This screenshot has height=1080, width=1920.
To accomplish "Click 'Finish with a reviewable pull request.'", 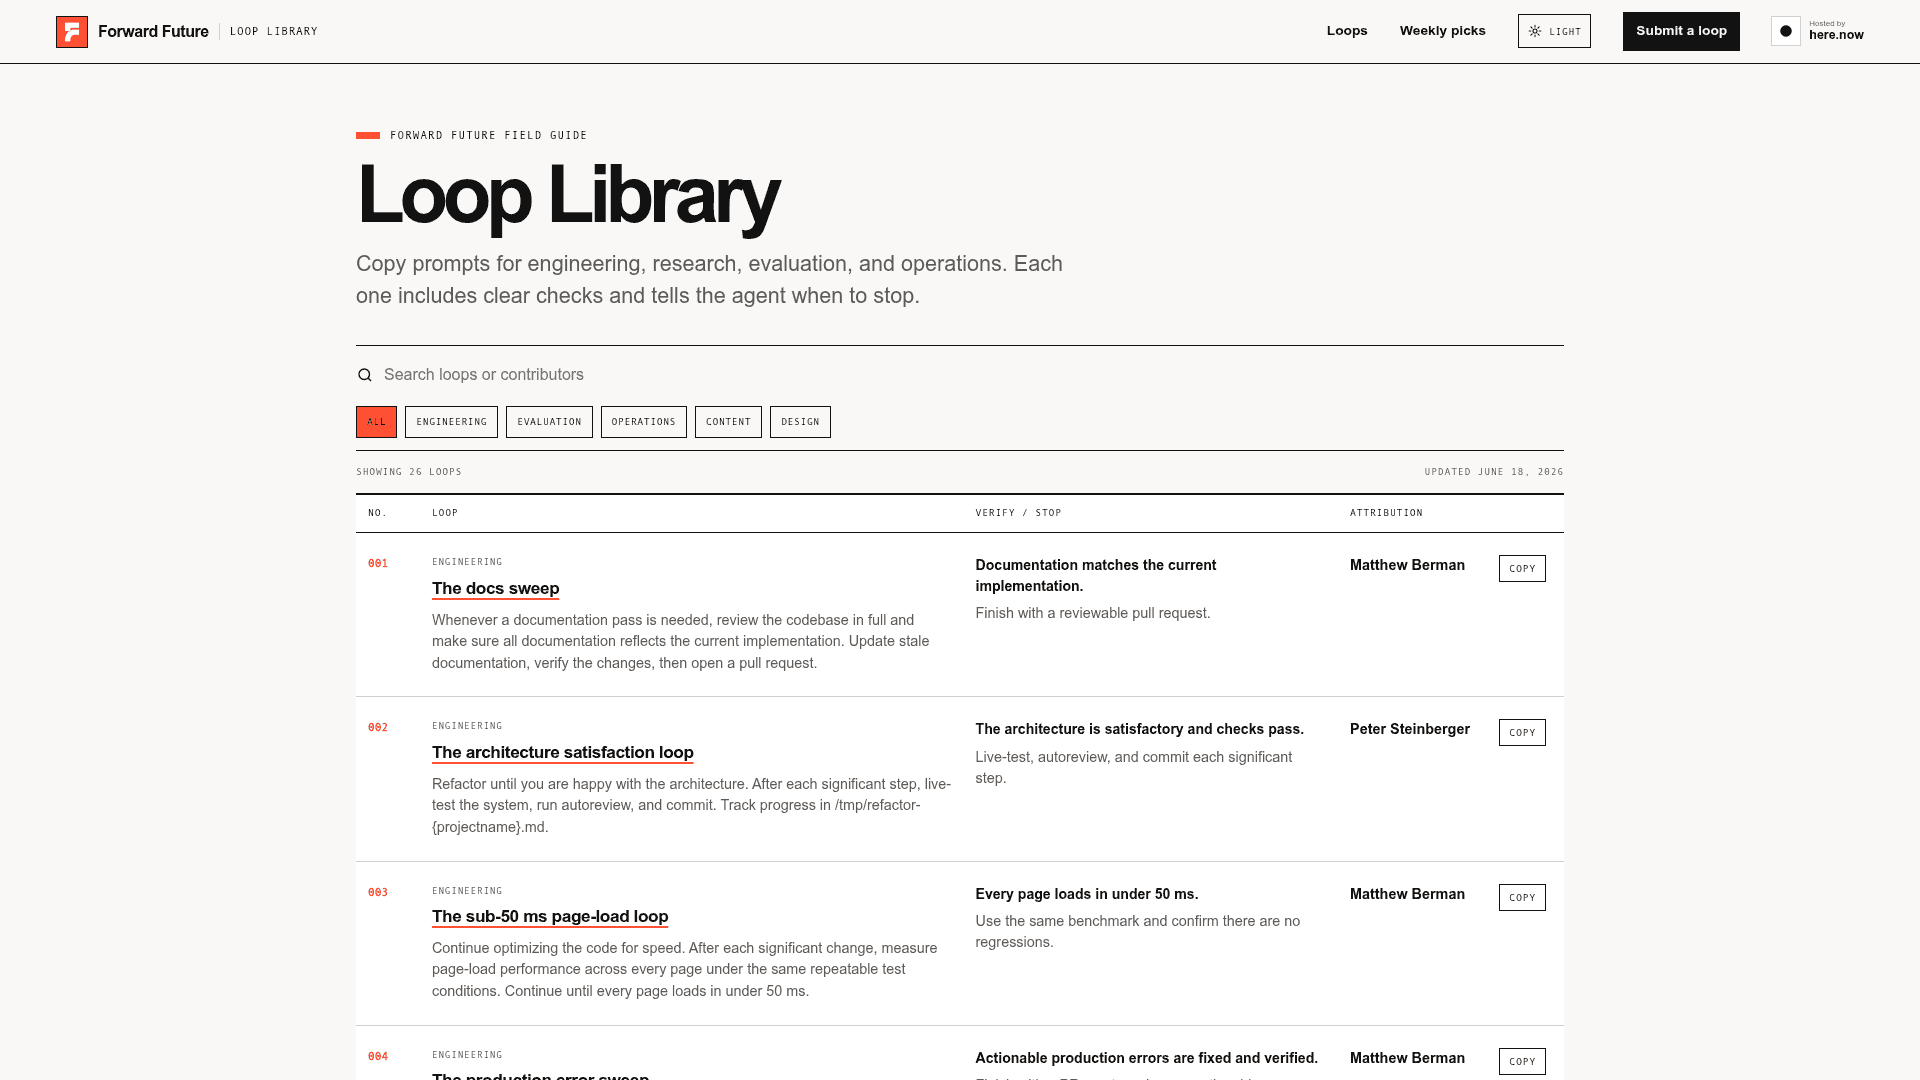I will (x=1093, y=614).
